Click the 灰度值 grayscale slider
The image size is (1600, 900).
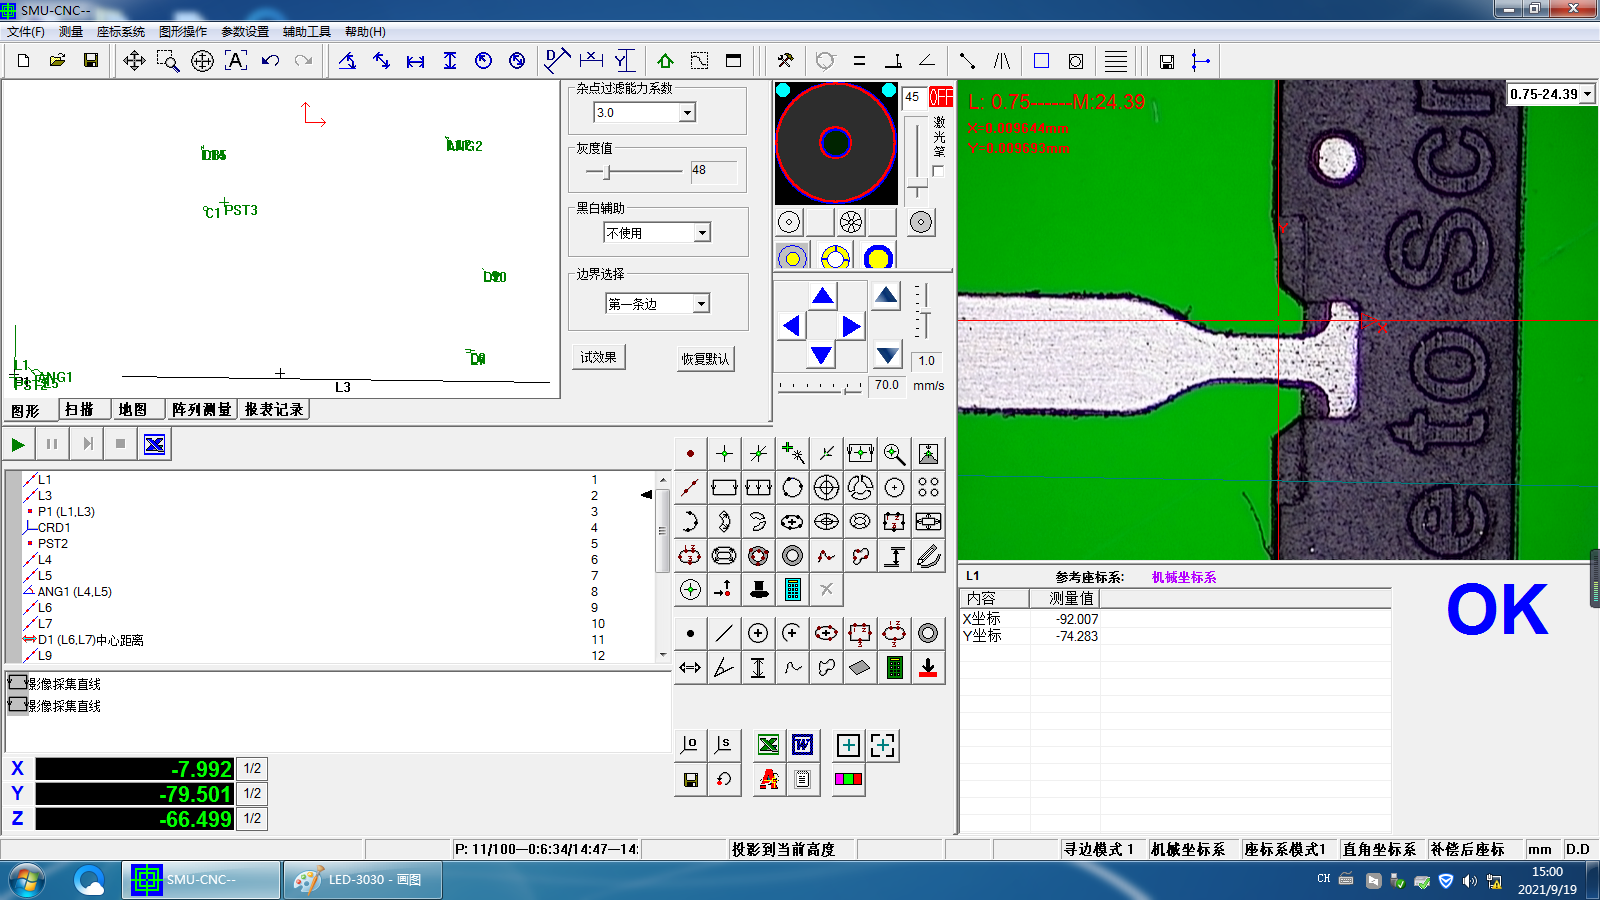(x=607, y=172)
